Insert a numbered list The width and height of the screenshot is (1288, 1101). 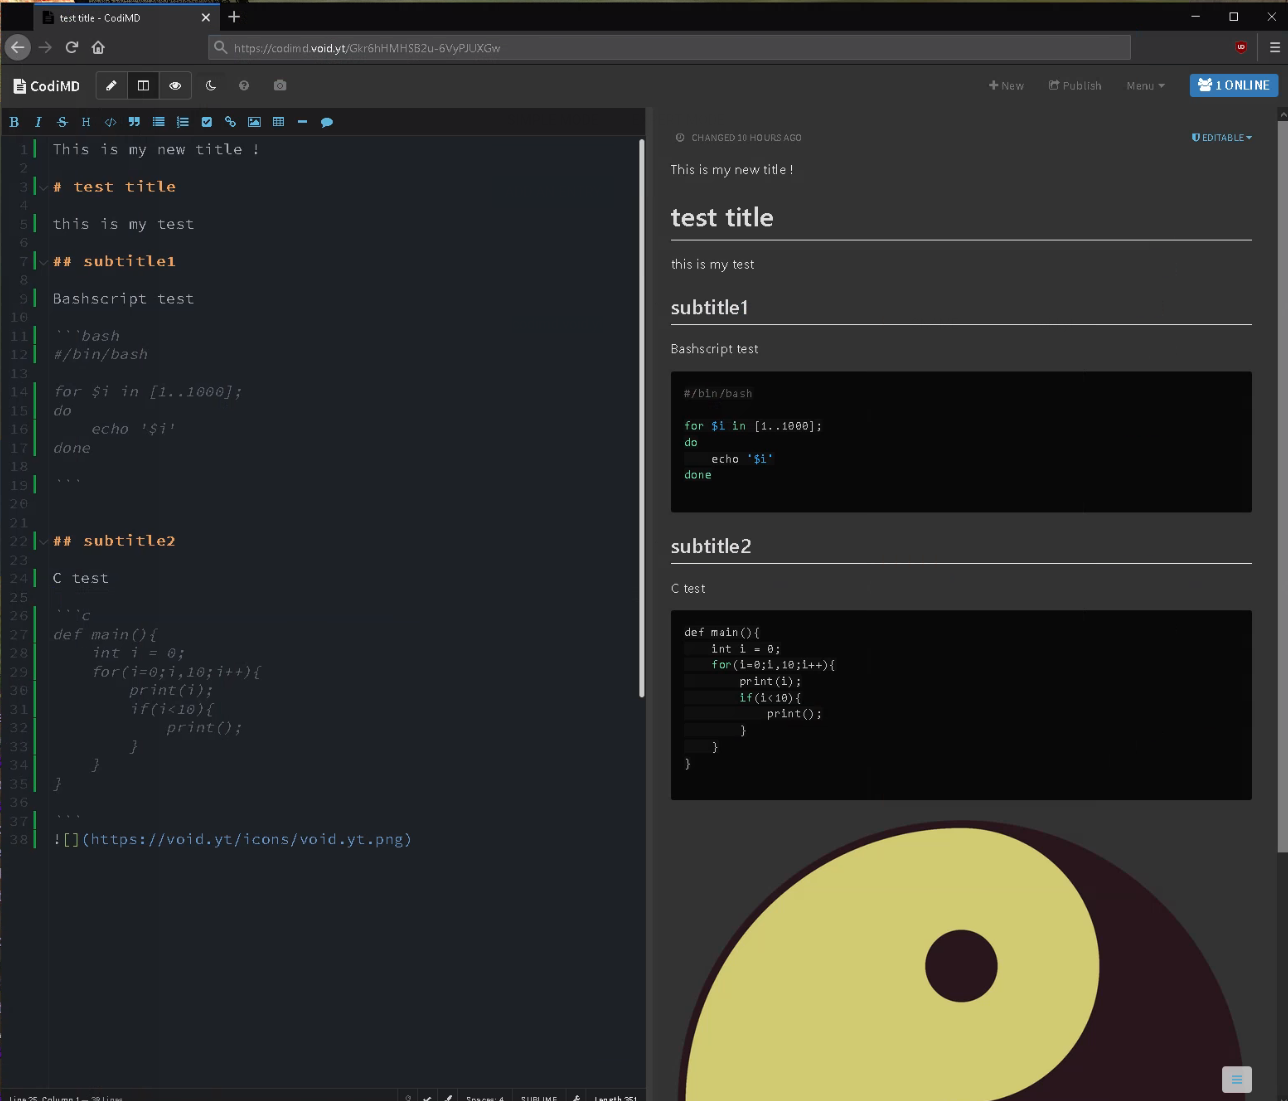(x=182, y=122)
